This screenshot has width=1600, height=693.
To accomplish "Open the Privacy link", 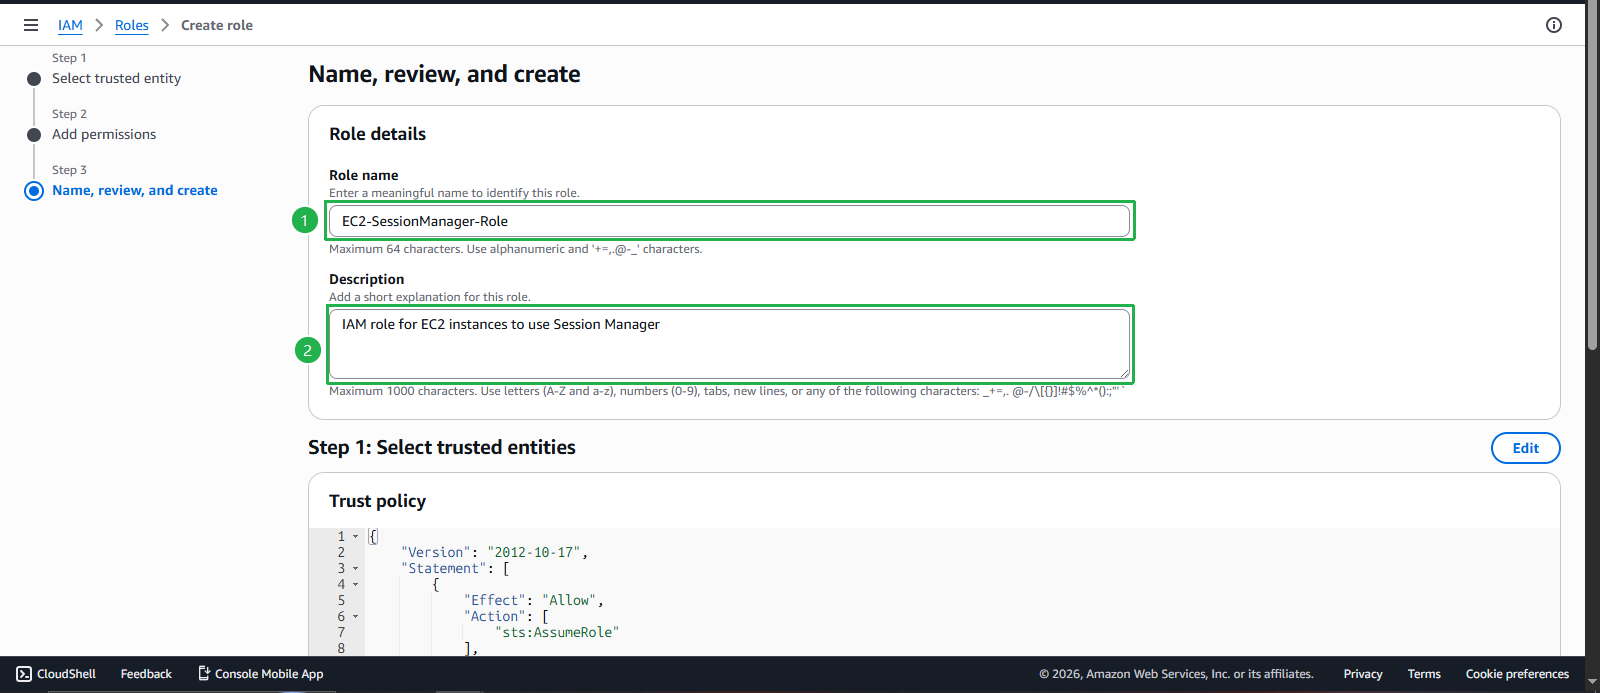I will (x=1363, y=674).
